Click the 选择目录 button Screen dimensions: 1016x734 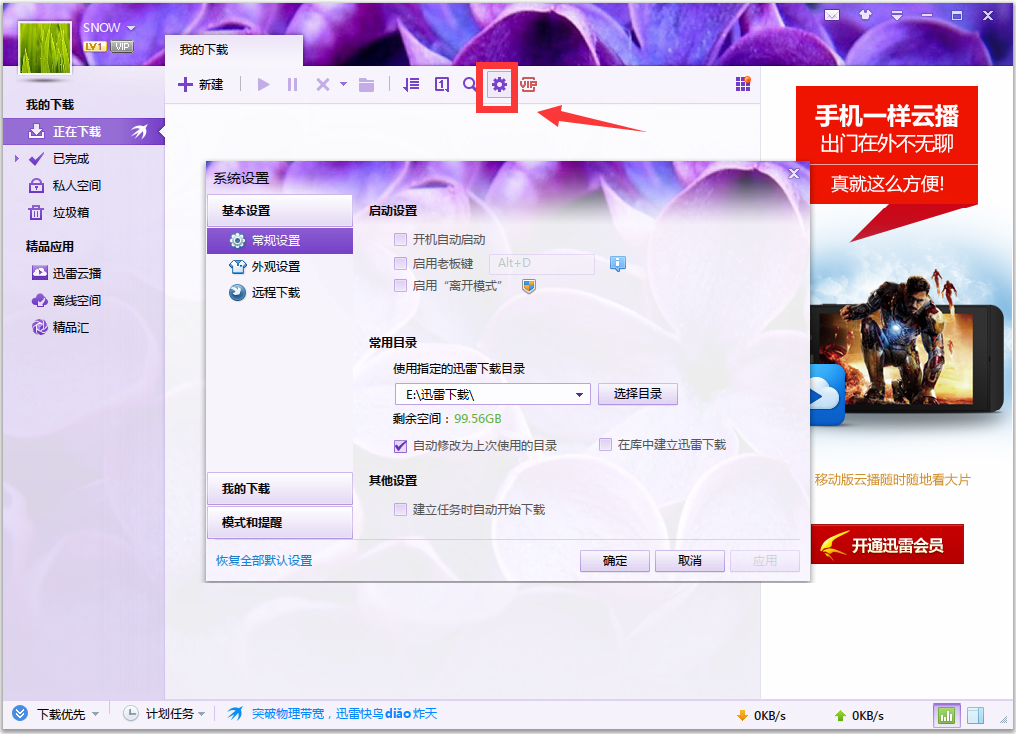pos(637,393)
